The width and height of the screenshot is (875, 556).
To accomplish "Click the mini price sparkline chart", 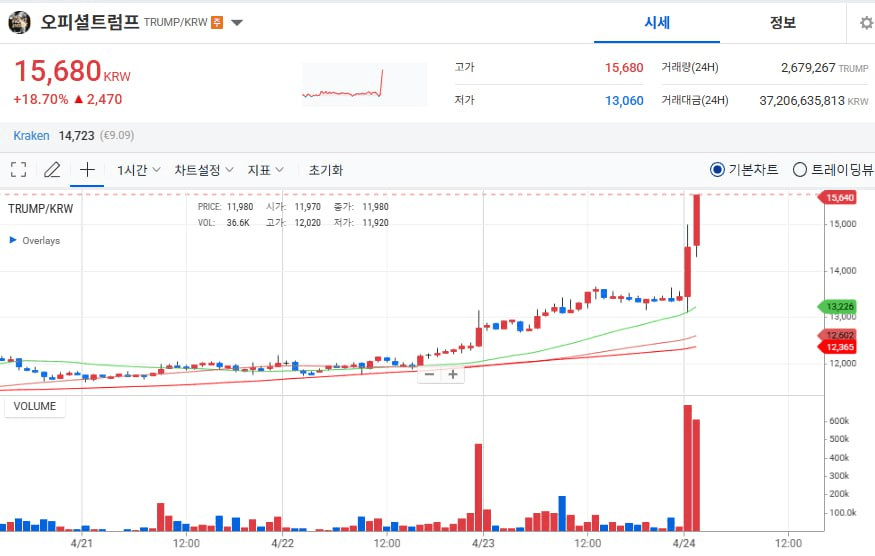I will click(x=343, y=85).
